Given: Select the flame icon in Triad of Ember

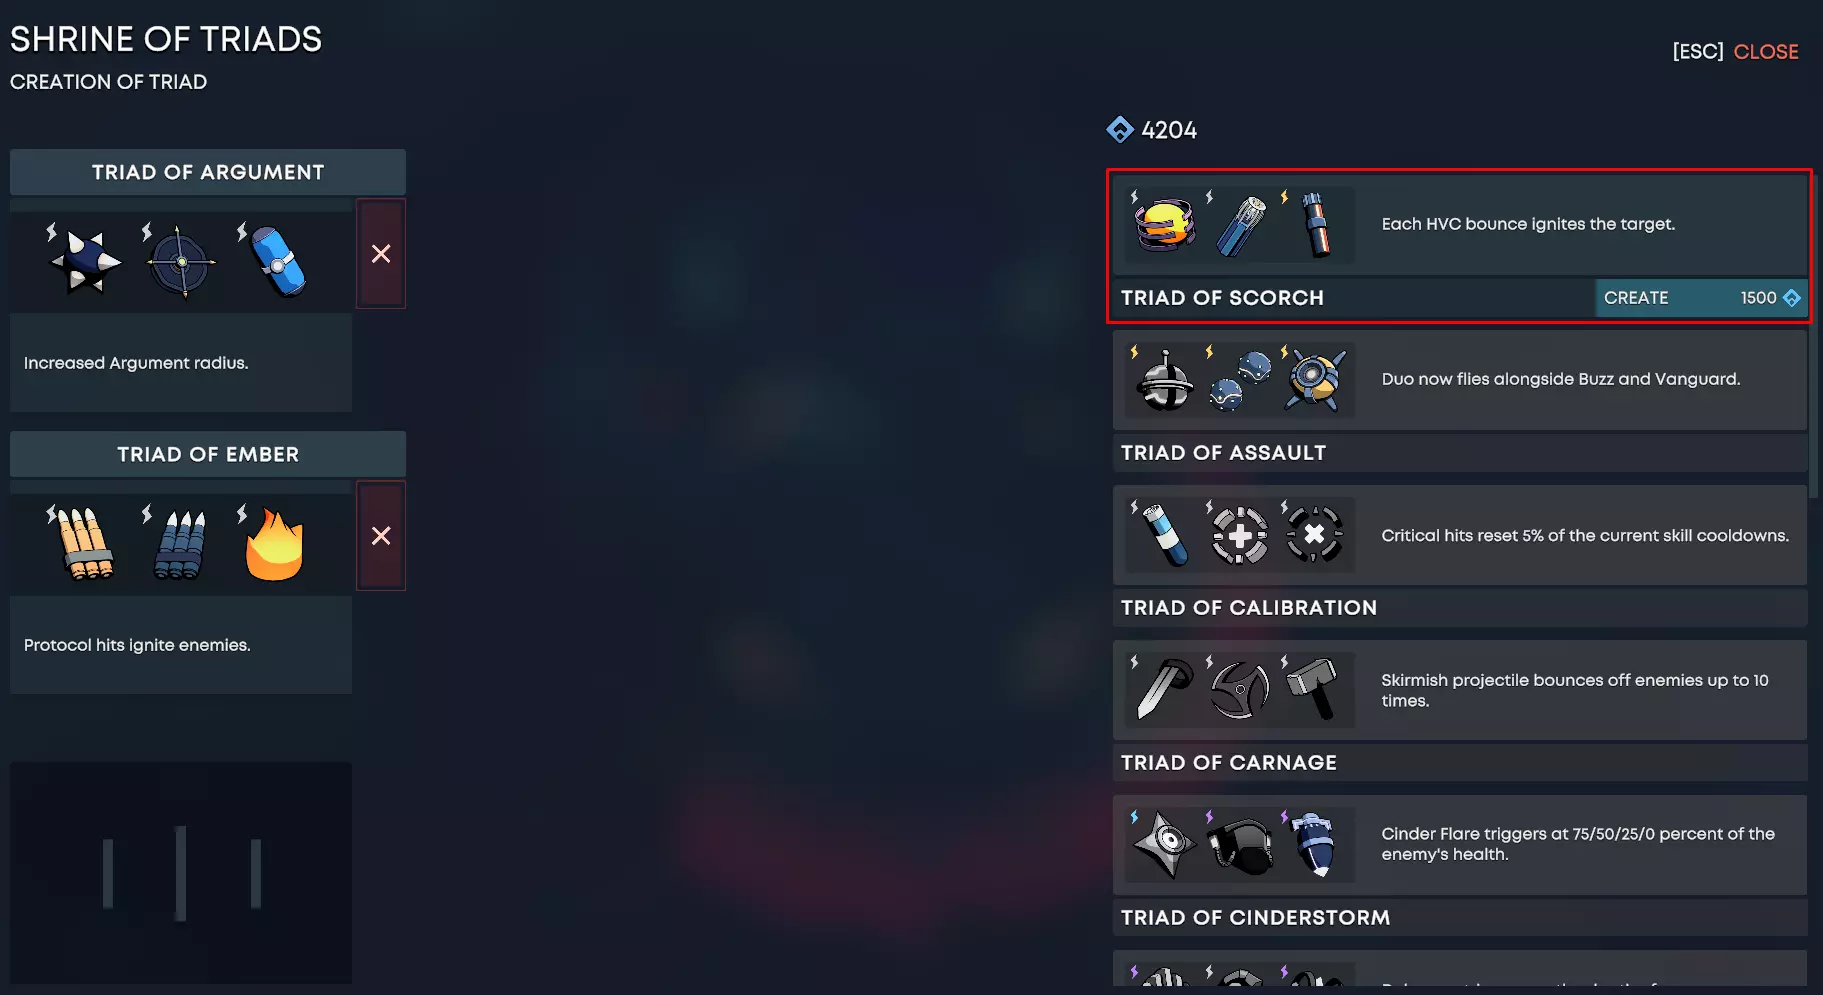Looking at the screenshot, I should pyautogui.click(x=274, y=543).
